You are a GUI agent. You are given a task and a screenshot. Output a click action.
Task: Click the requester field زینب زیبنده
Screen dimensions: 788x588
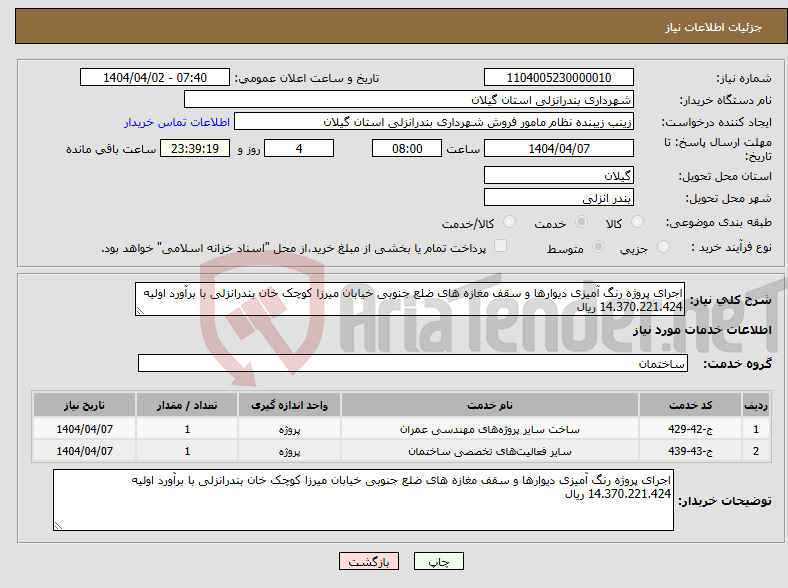pos(434,122)
